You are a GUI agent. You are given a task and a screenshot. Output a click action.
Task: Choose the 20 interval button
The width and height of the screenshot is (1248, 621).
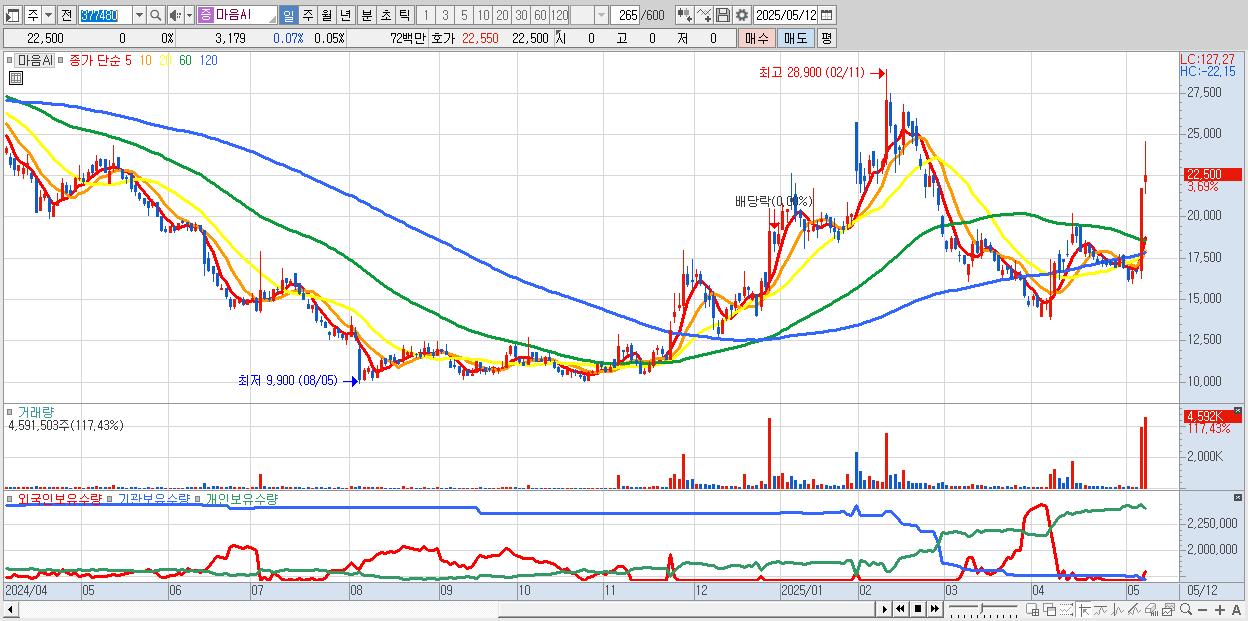pyautogui.click(x=502, y=15)
